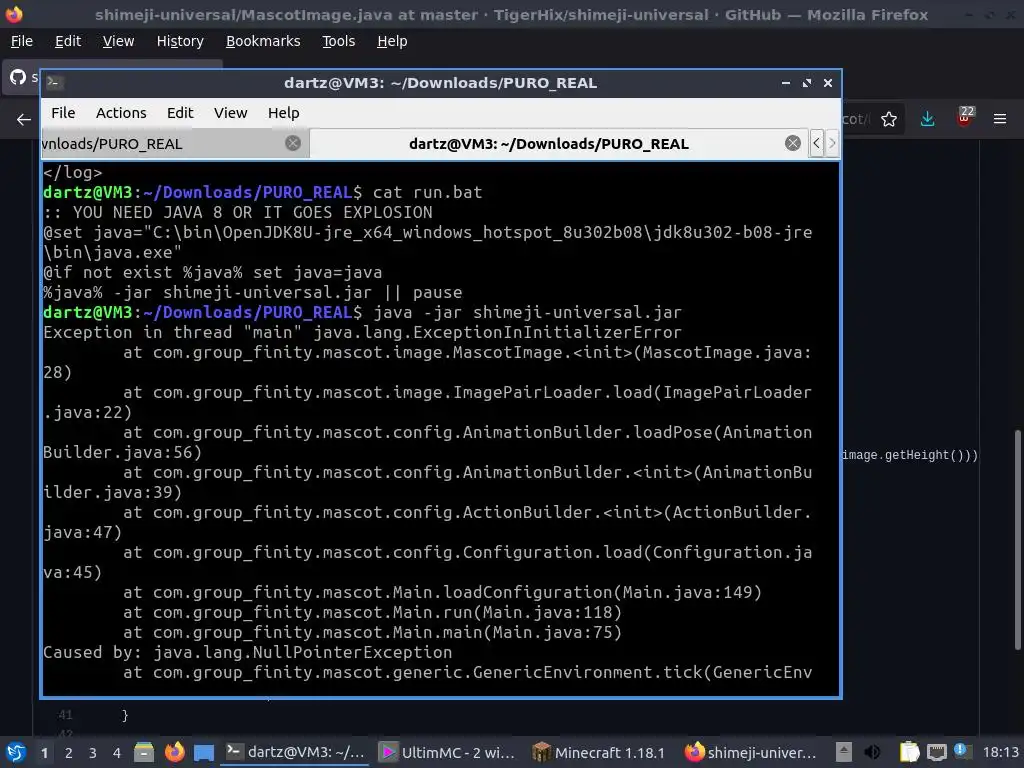The height and width of the screenshot is (768, 1024).
Task: Bookmark this page with star icon
Action: pyautogui.click(x=888, y=119)
